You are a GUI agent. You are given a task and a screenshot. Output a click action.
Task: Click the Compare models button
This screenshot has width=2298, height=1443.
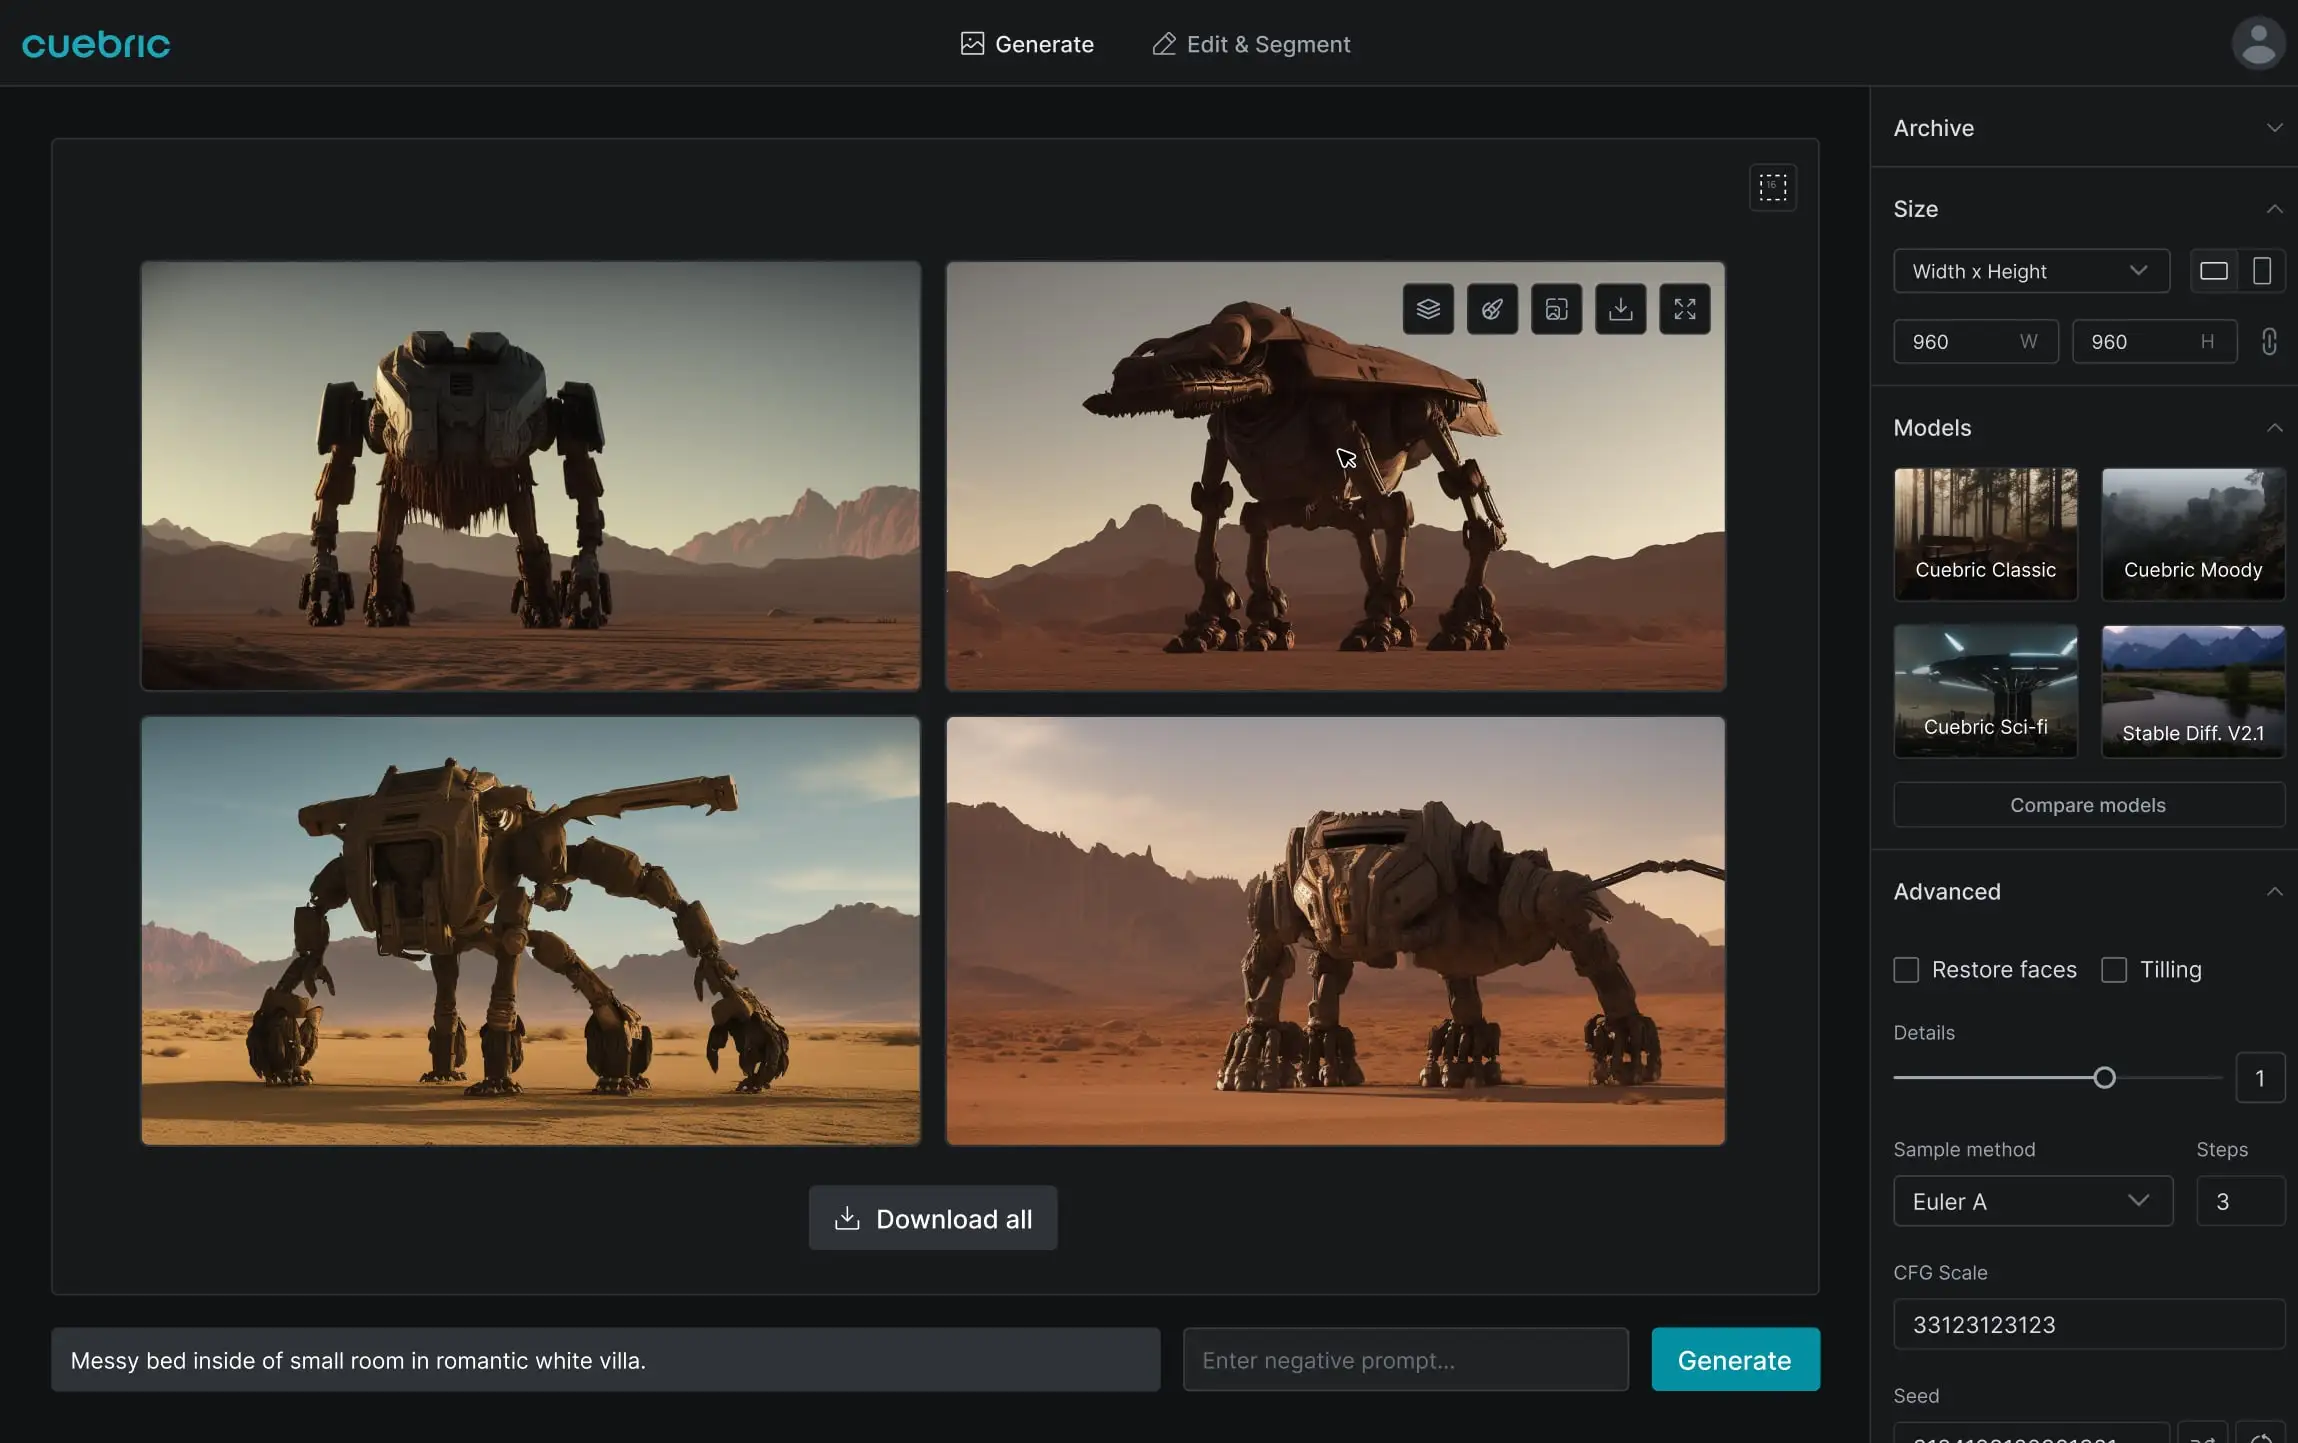pyautogui.click(x=2088, y=805)
